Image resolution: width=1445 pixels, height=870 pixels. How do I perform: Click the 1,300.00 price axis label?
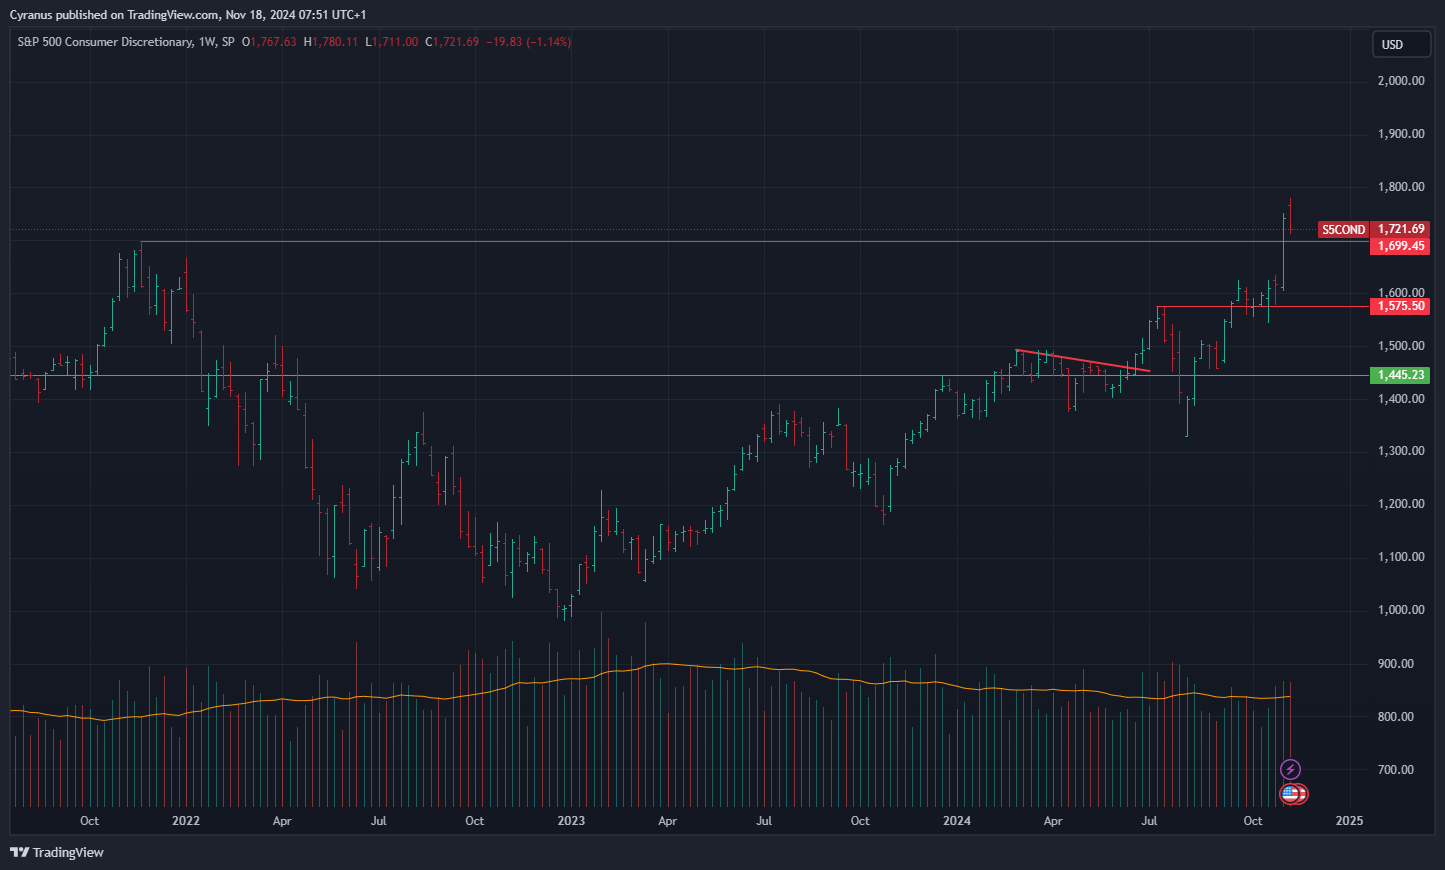click(1401, 451)
